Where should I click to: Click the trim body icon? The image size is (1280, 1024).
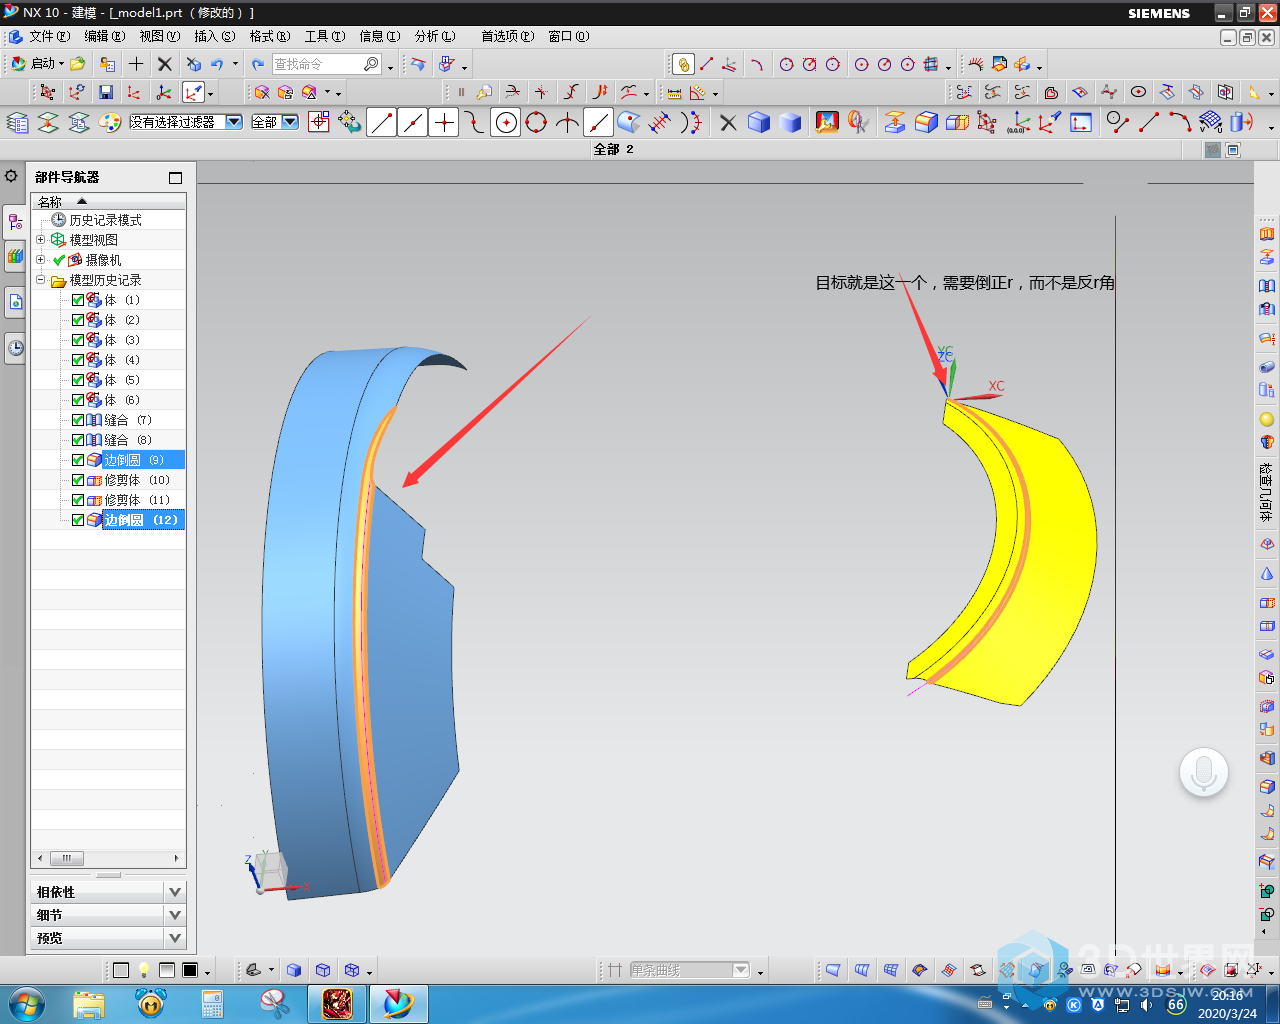[957, 122]
